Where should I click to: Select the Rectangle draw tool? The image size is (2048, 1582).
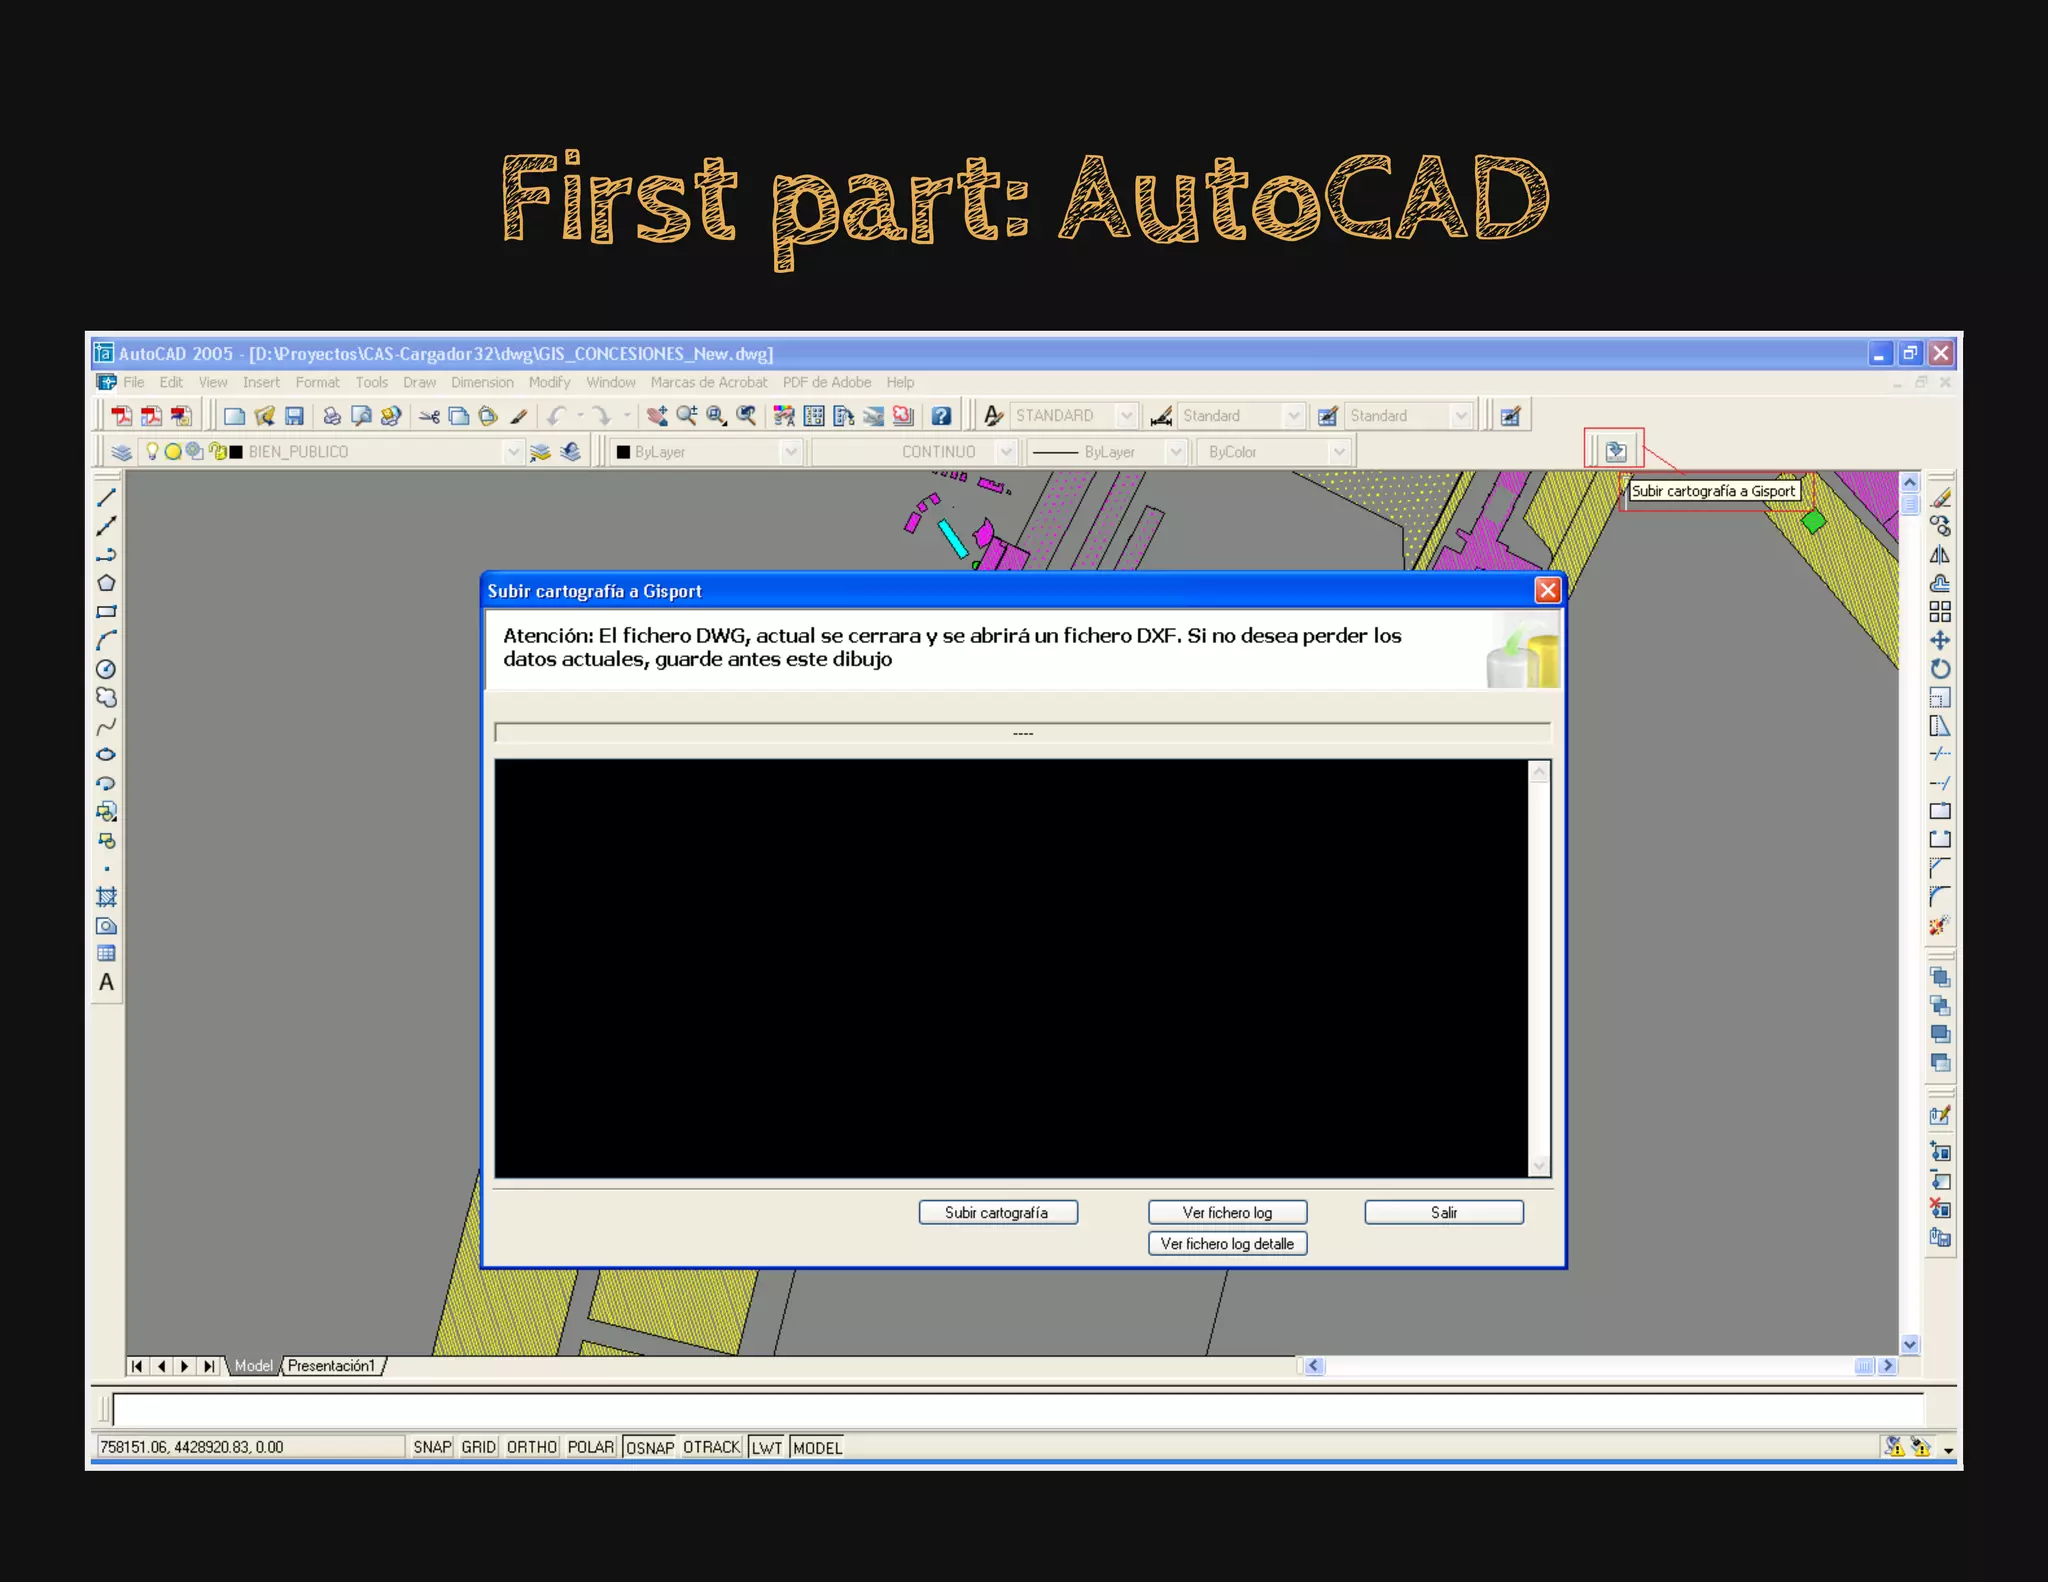click(x=106, y=612)
